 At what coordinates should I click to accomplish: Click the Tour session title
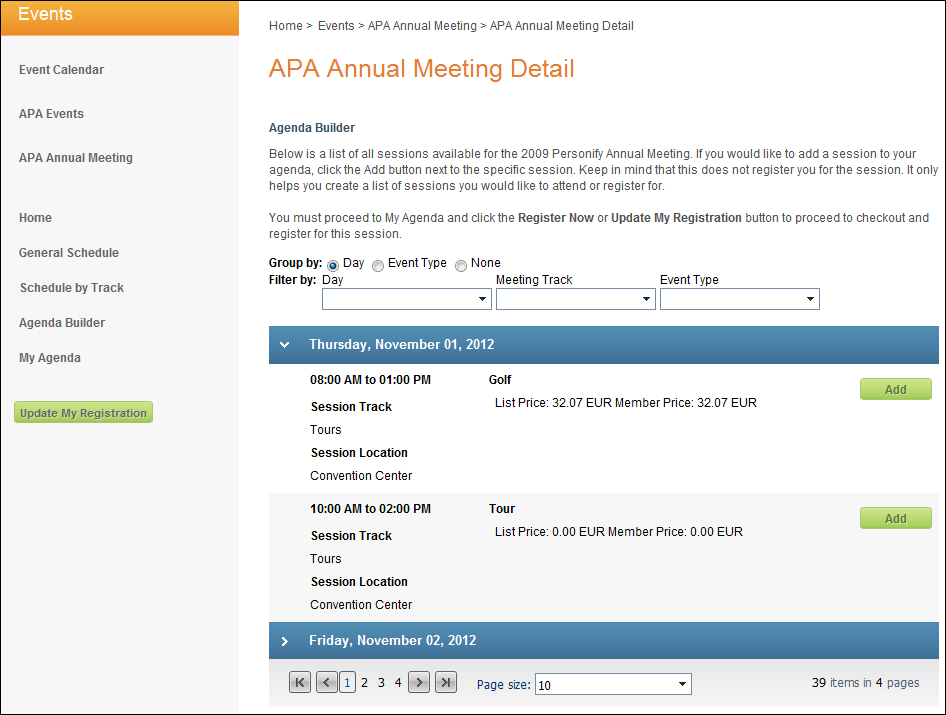502,509
